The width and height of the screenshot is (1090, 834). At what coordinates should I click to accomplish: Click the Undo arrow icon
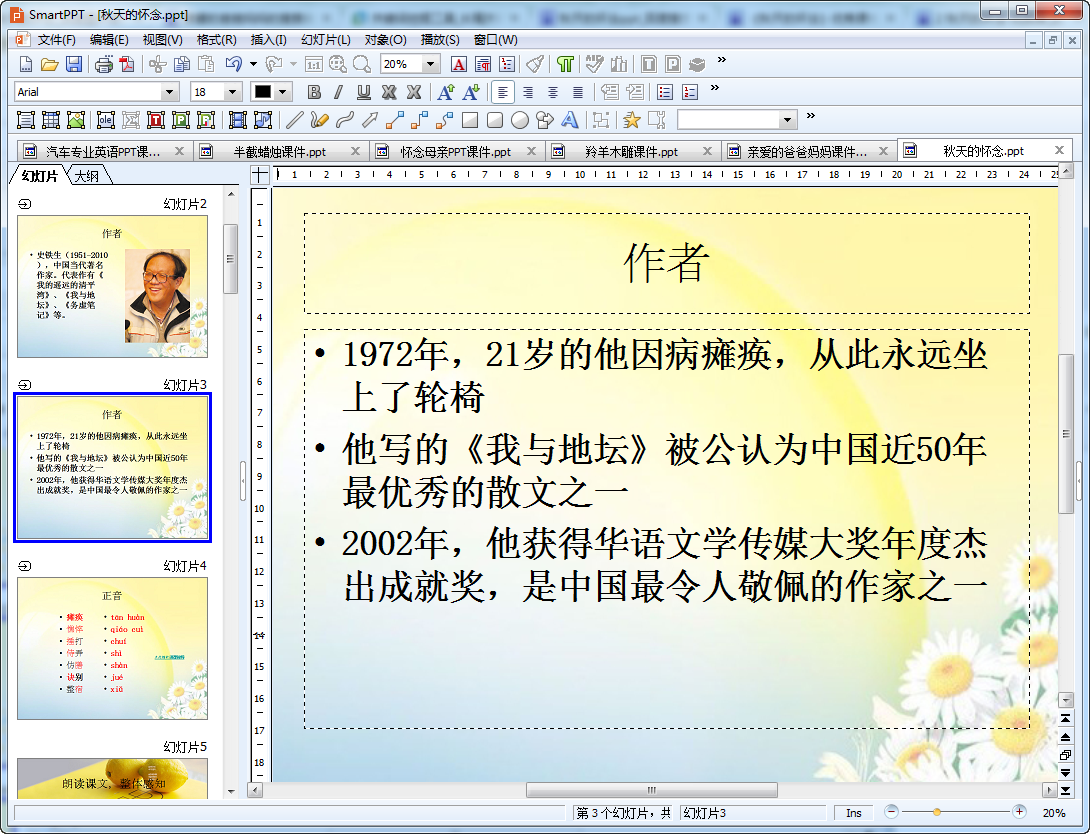[234, 65]
